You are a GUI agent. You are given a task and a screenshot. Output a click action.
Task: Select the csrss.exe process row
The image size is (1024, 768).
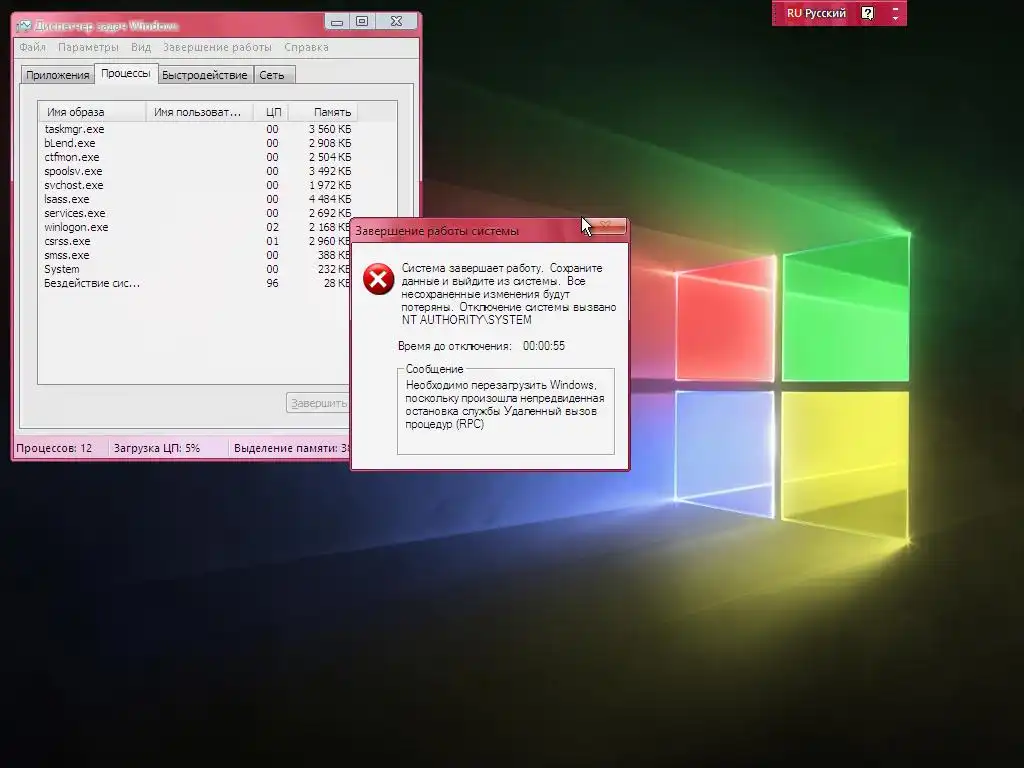point(195,242)
